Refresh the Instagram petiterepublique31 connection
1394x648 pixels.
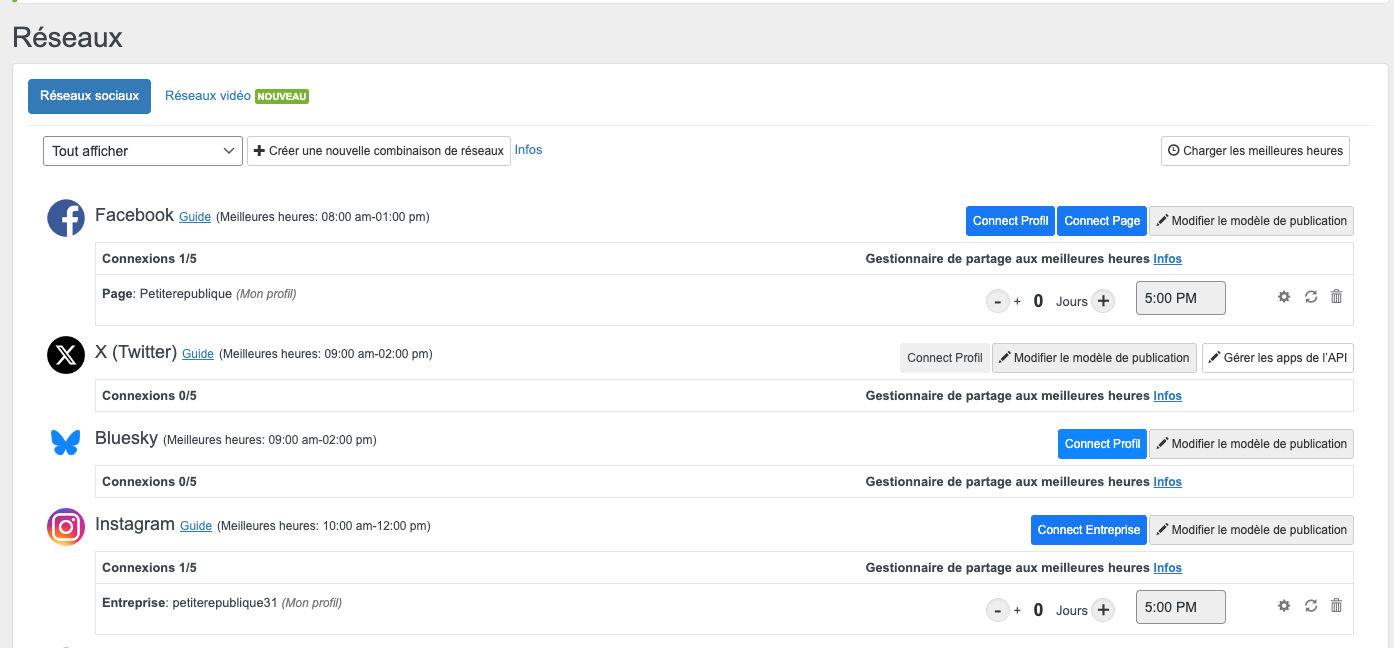click(1310, 606)
